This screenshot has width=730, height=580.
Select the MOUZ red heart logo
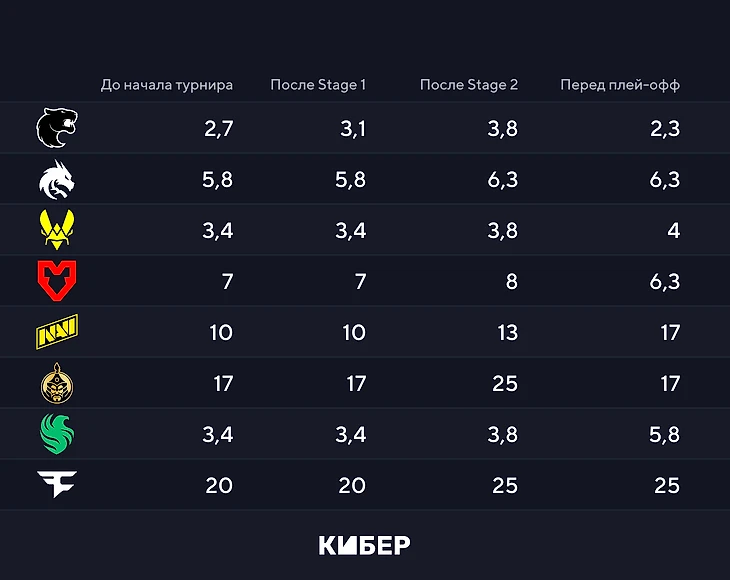(x=57, y=281)
